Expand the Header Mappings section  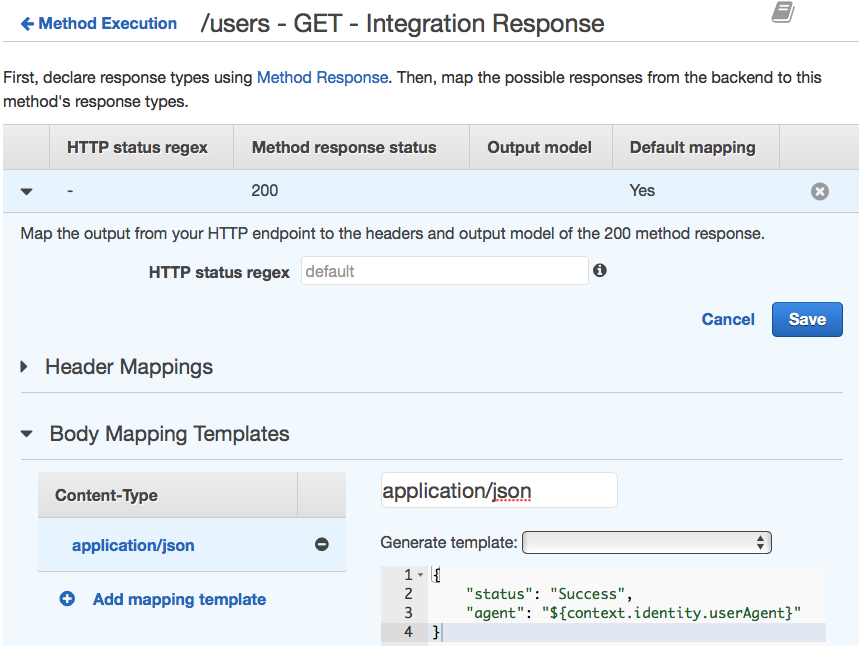coord(25,367)
